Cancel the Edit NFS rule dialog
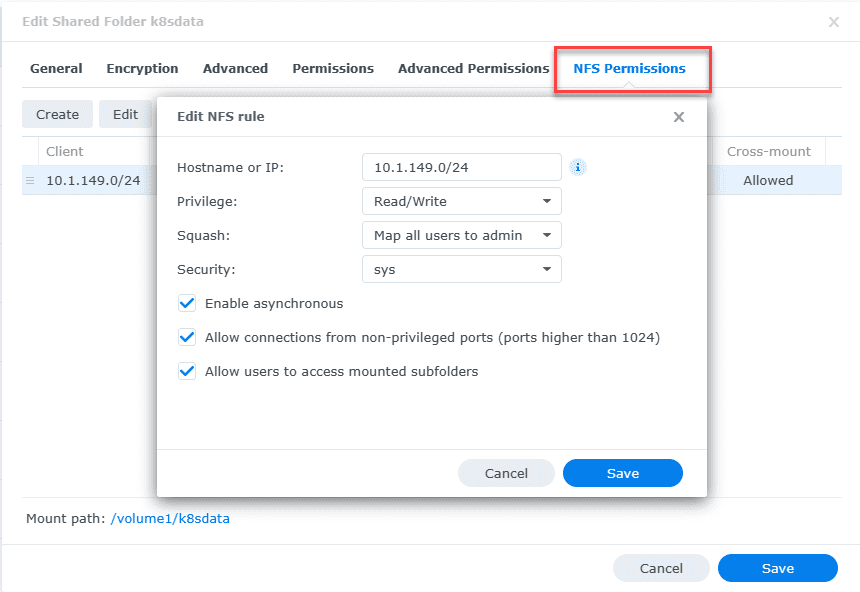This screenshot has height=592, width=860. click(506, 473)
